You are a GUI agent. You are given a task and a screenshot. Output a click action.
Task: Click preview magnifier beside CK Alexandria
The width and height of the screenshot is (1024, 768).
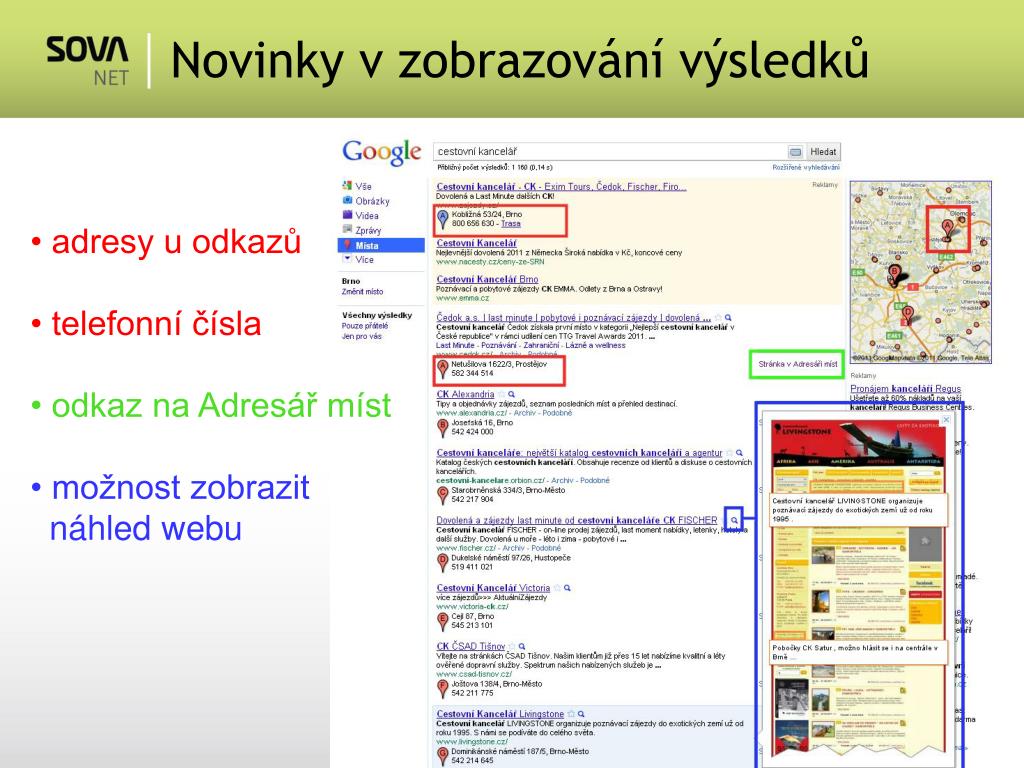pos(511,394)
